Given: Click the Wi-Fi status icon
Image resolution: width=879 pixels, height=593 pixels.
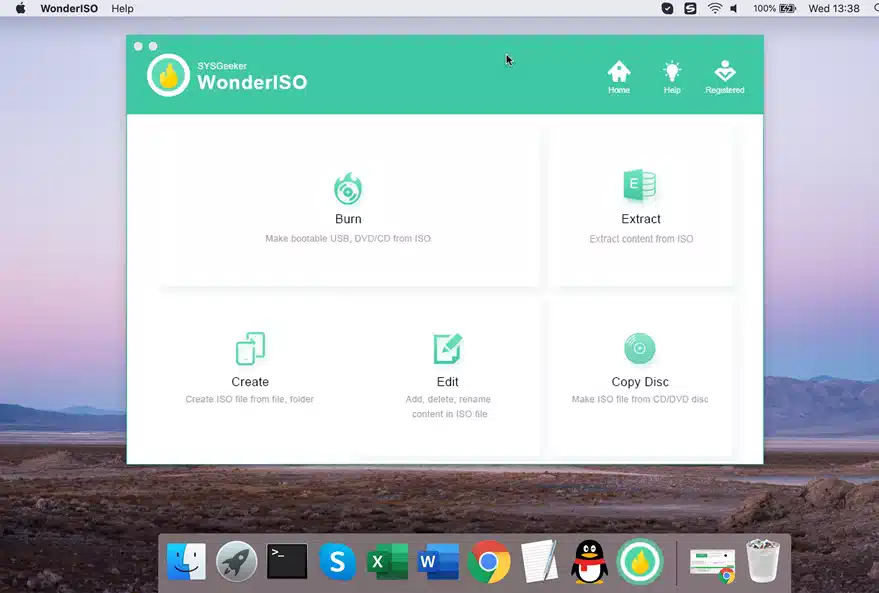Looking at the screenshot, I should [x=715, y=8].
